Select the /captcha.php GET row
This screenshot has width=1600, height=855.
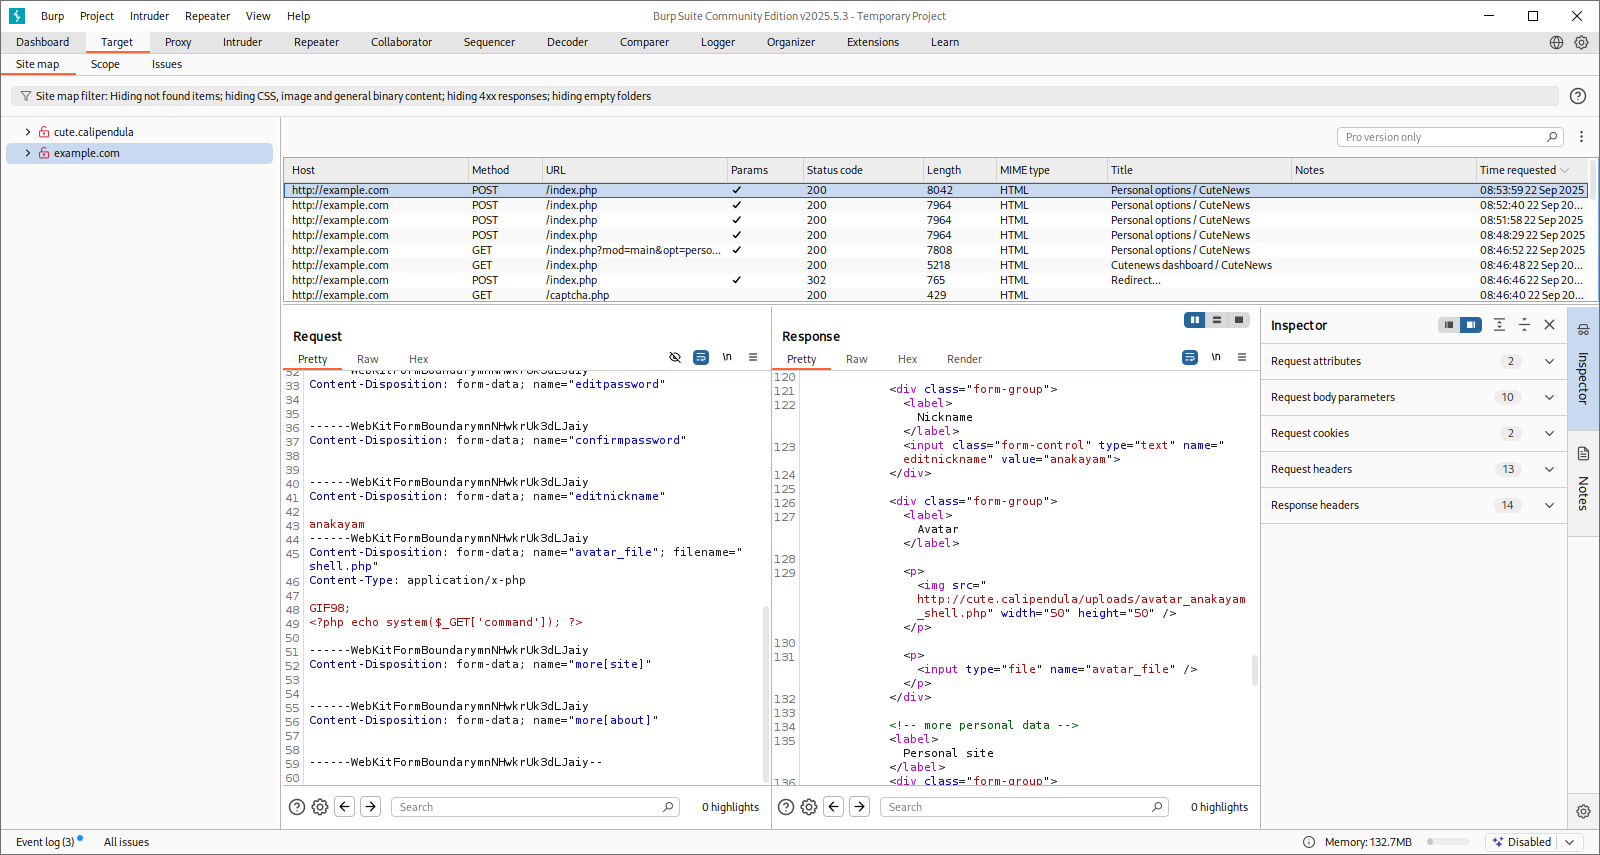pyautogui.click(x=936, y=295)
